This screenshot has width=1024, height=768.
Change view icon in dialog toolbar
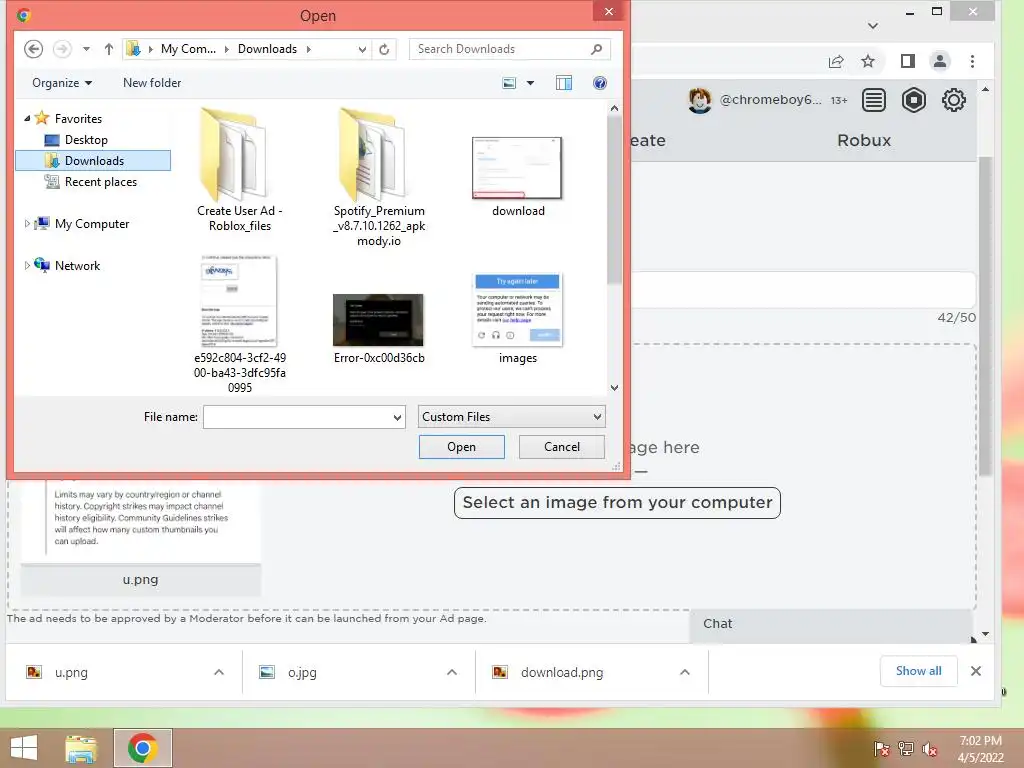(509, 83)
